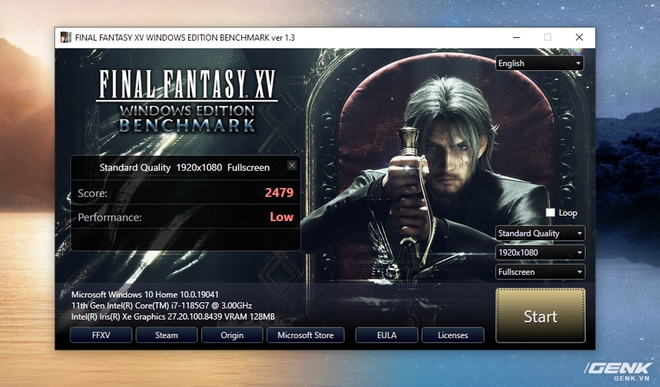Expand the Standard Quality preset dropdown
This screenshot has width=660, height=387.
point(540,233)
